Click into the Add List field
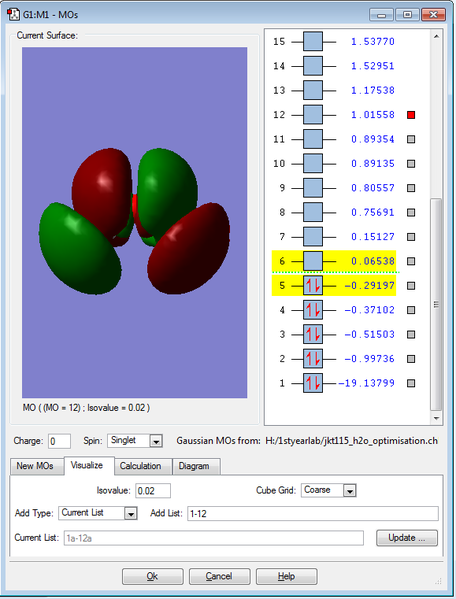Viewport: 456px width, 599px height. point(313,513)
